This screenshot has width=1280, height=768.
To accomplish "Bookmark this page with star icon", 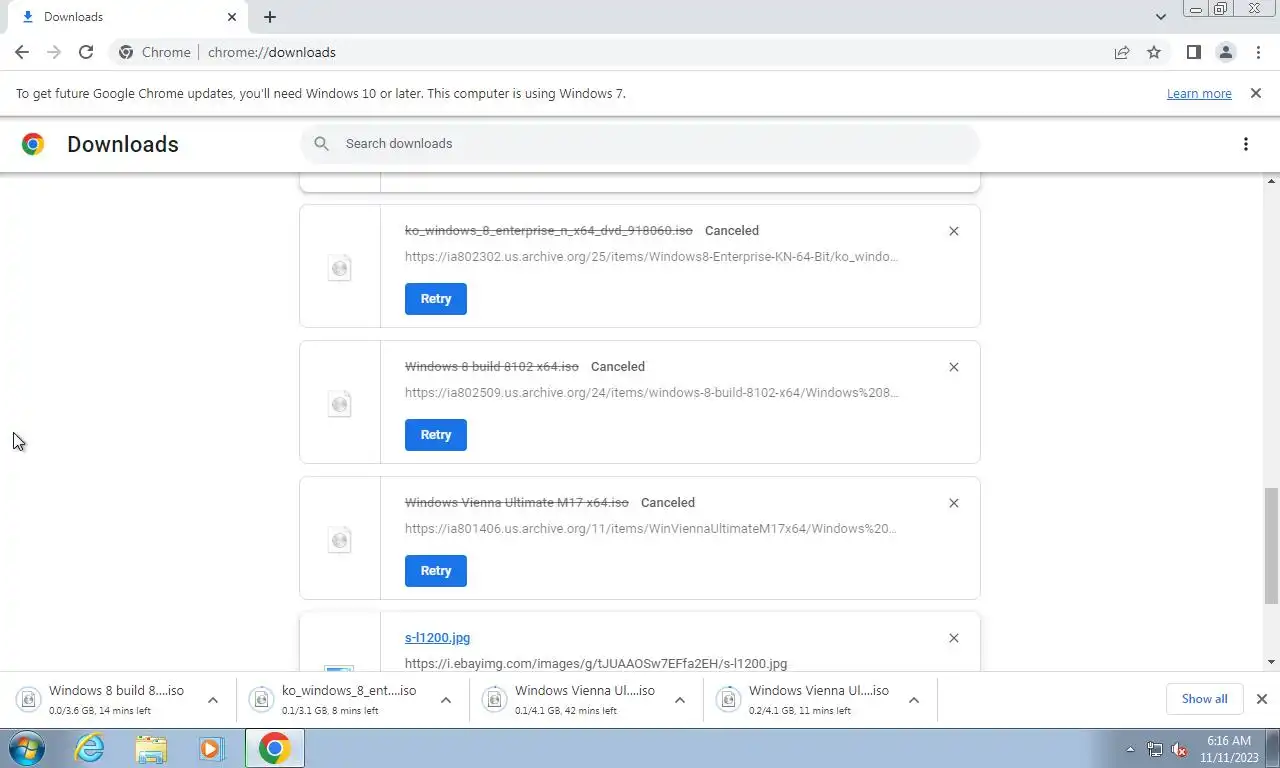I will tap(1154, 52).
